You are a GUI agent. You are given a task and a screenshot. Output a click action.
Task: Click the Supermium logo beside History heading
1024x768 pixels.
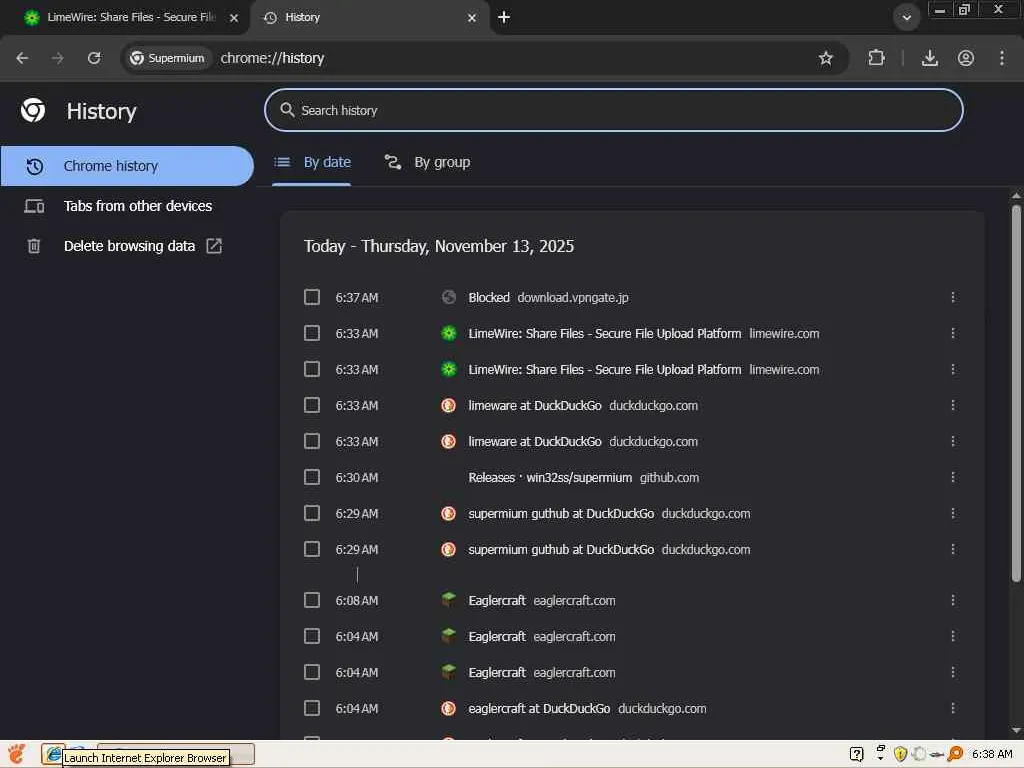33,110
